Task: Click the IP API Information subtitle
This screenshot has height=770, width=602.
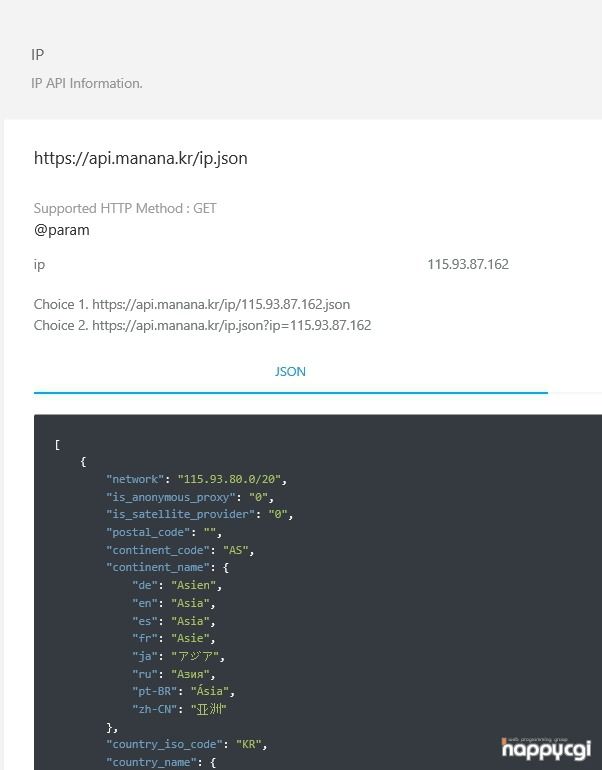Action: [87, 83]
